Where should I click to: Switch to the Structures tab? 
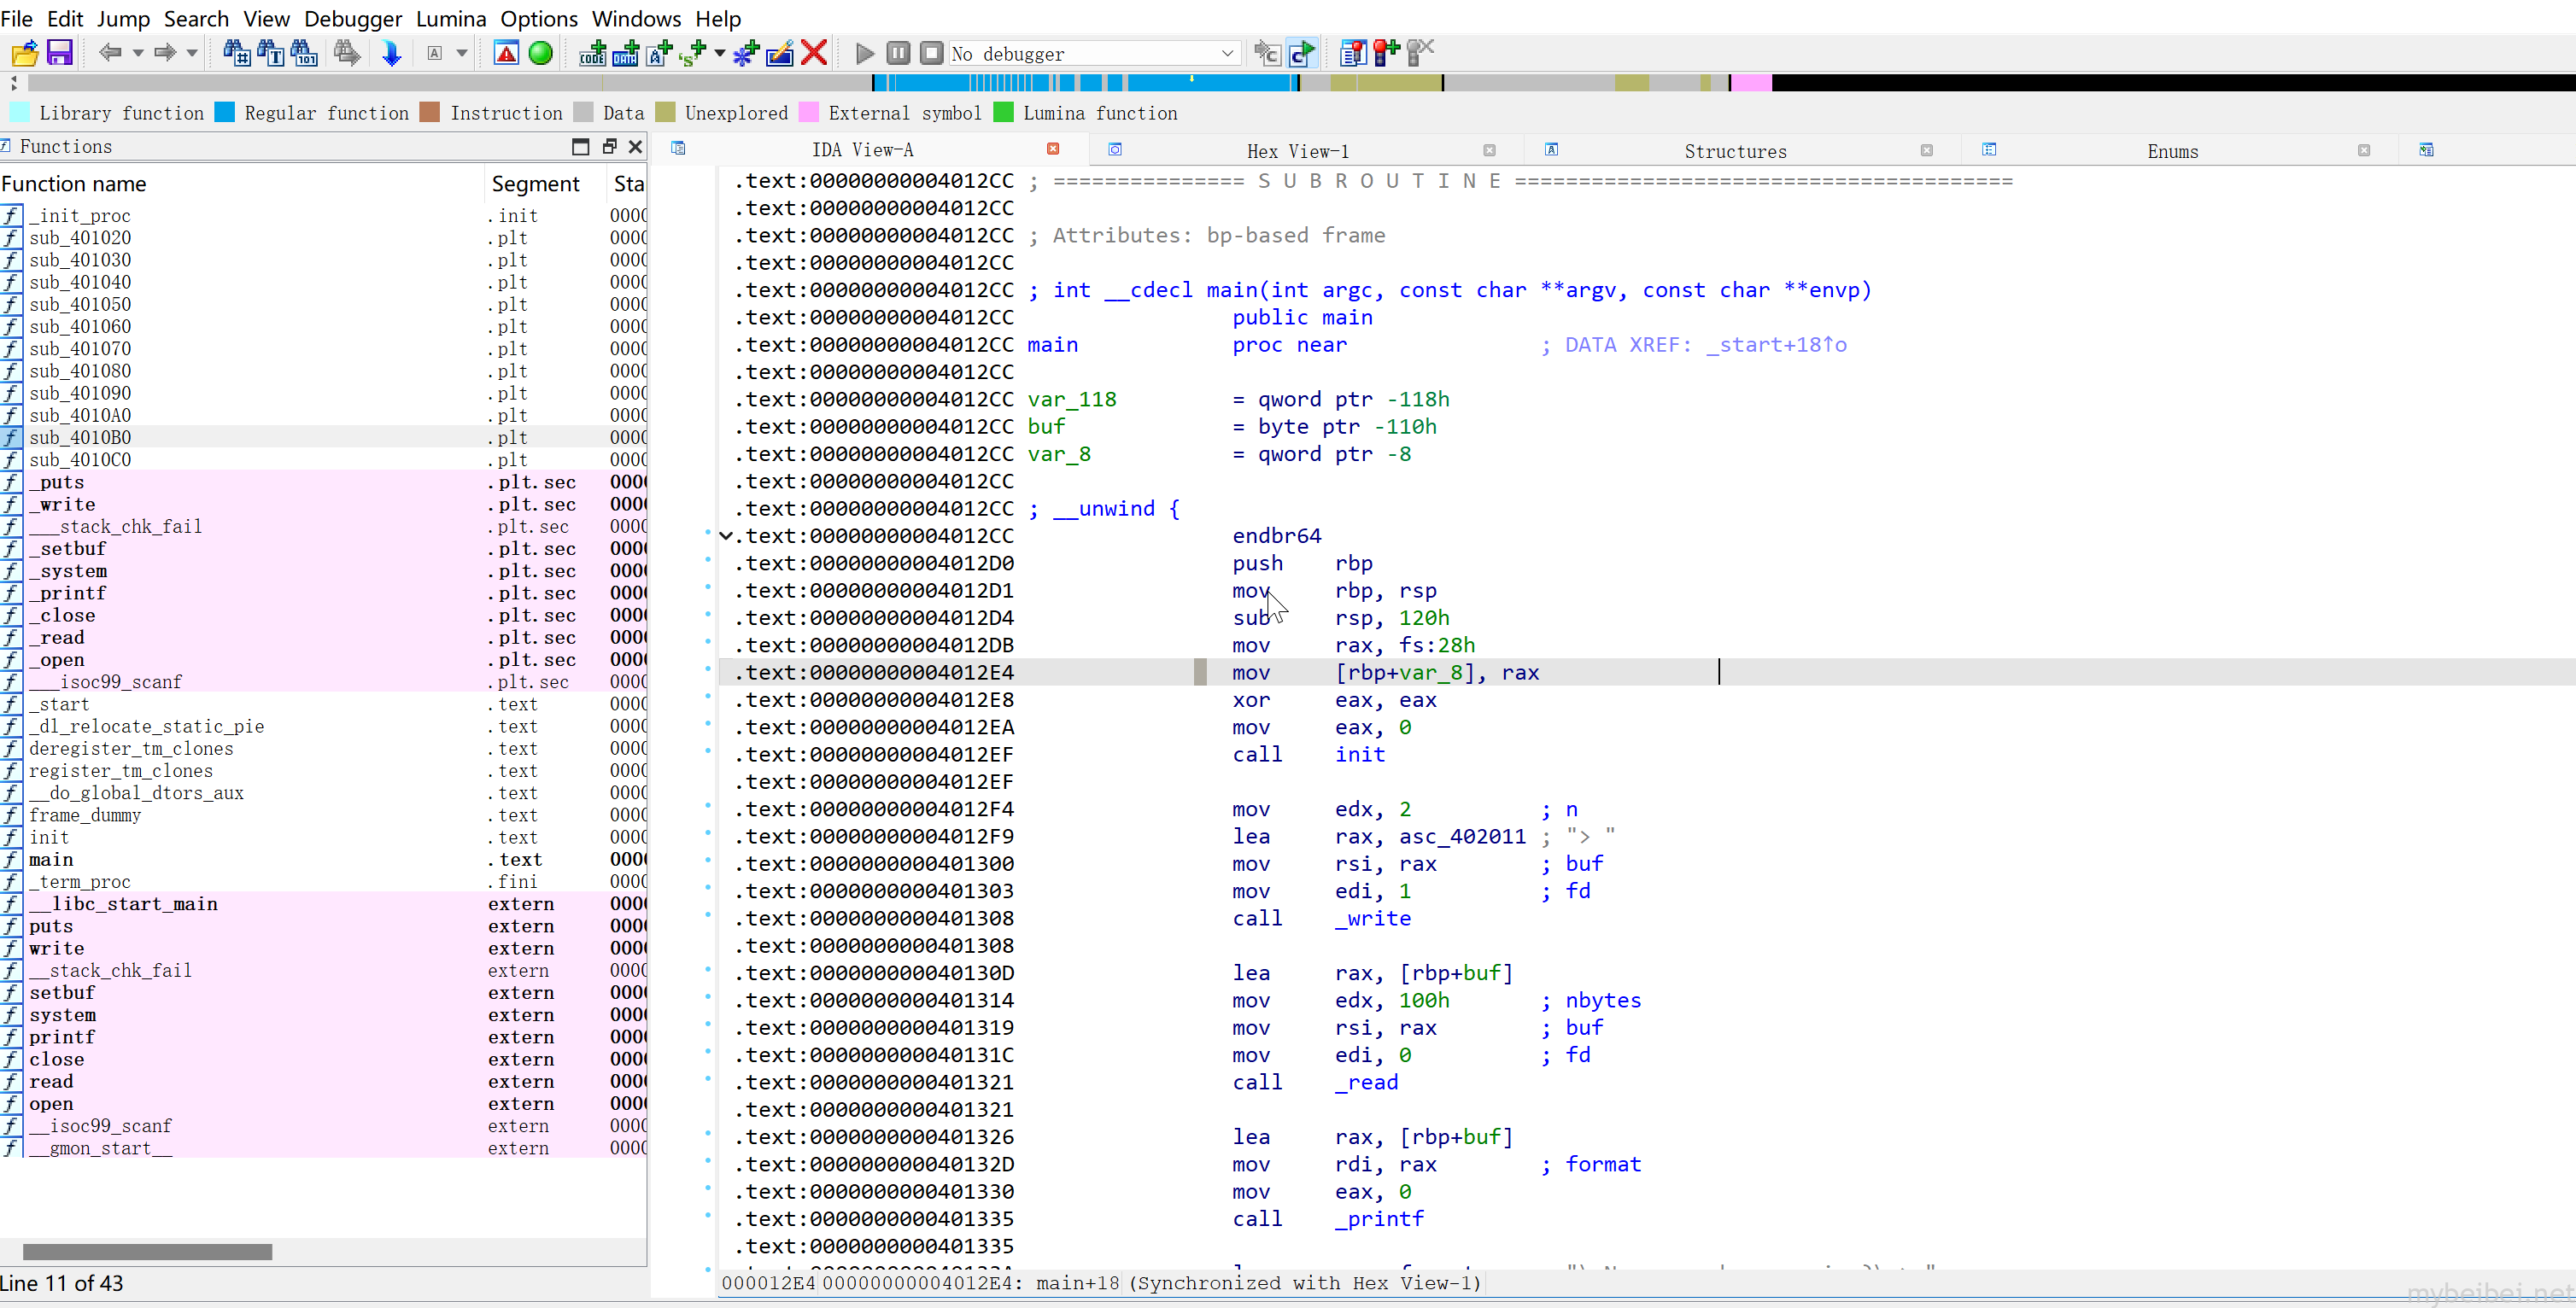pyautogui.click(x=1735, y=151)
